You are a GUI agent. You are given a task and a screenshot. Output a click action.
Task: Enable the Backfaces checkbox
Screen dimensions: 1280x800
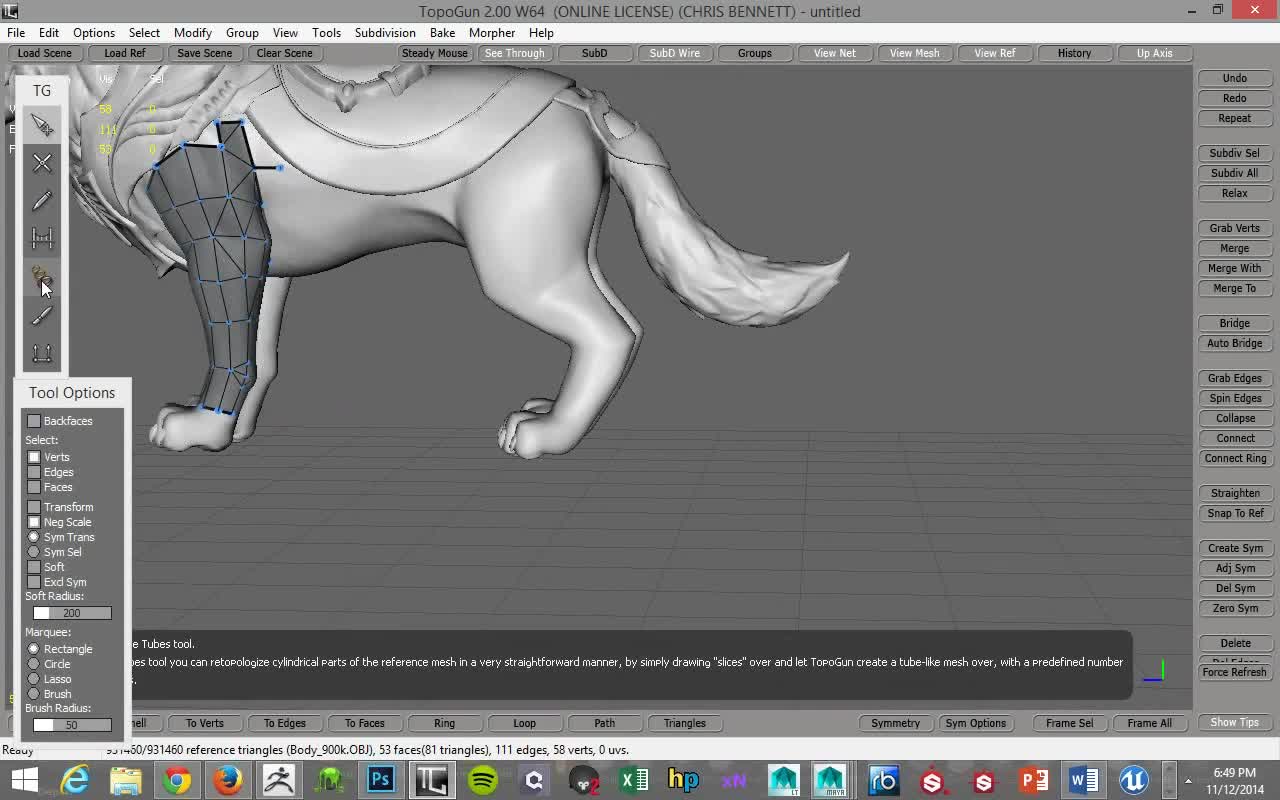click(x=34, y=421)
